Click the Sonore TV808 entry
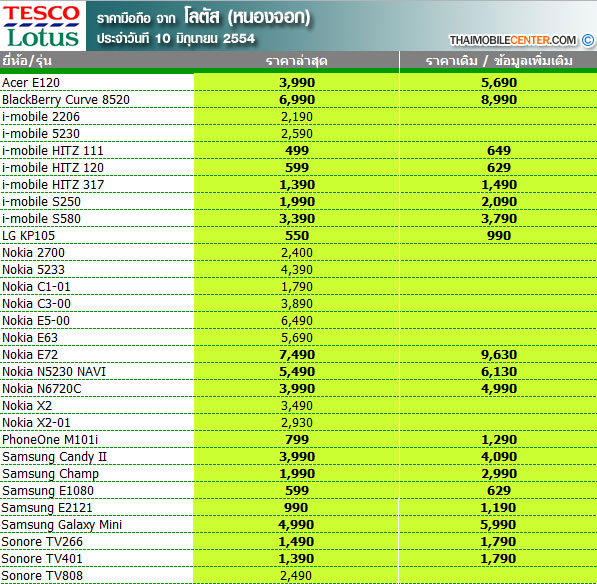The height and width of the screenshot is (584, 597). (42, 576)
